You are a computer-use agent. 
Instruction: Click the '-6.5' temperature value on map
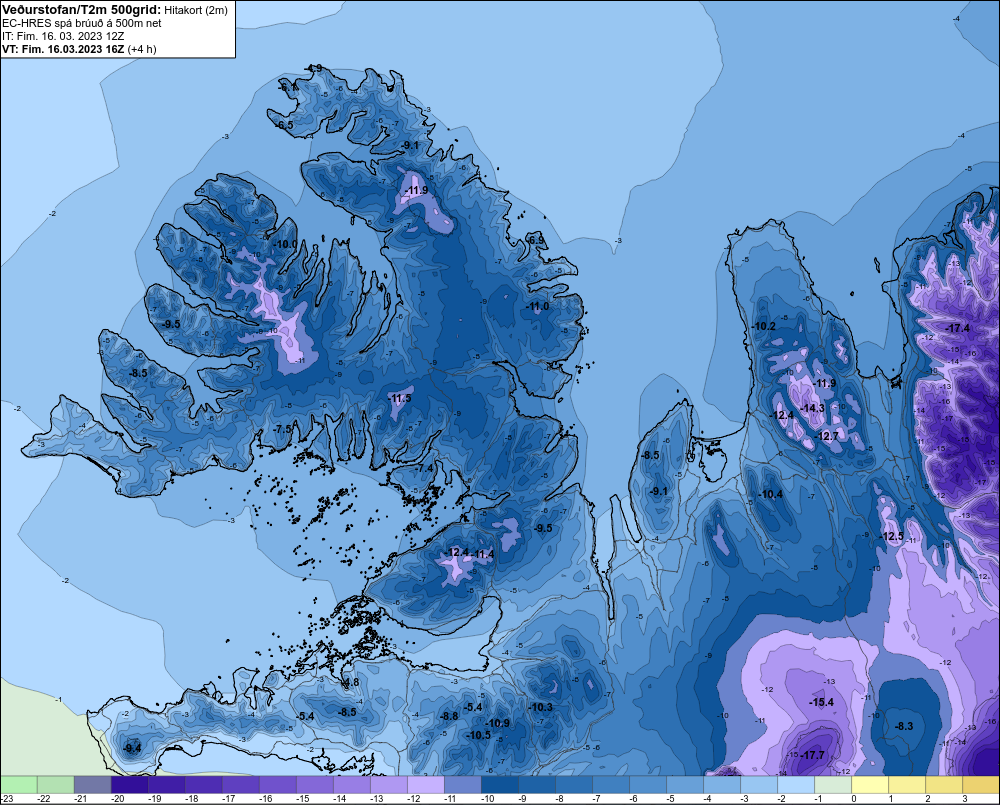click(x=284, y=126)
